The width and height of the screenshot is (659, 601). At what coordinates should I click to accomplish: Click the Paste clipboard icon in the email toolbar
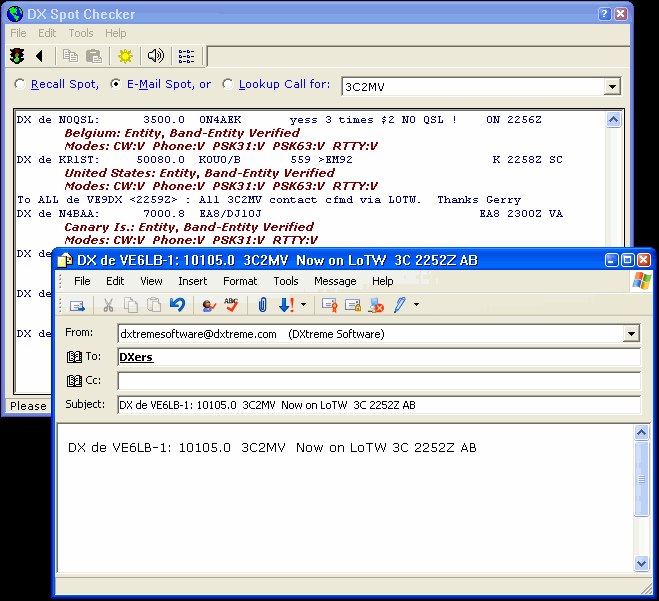154,305
